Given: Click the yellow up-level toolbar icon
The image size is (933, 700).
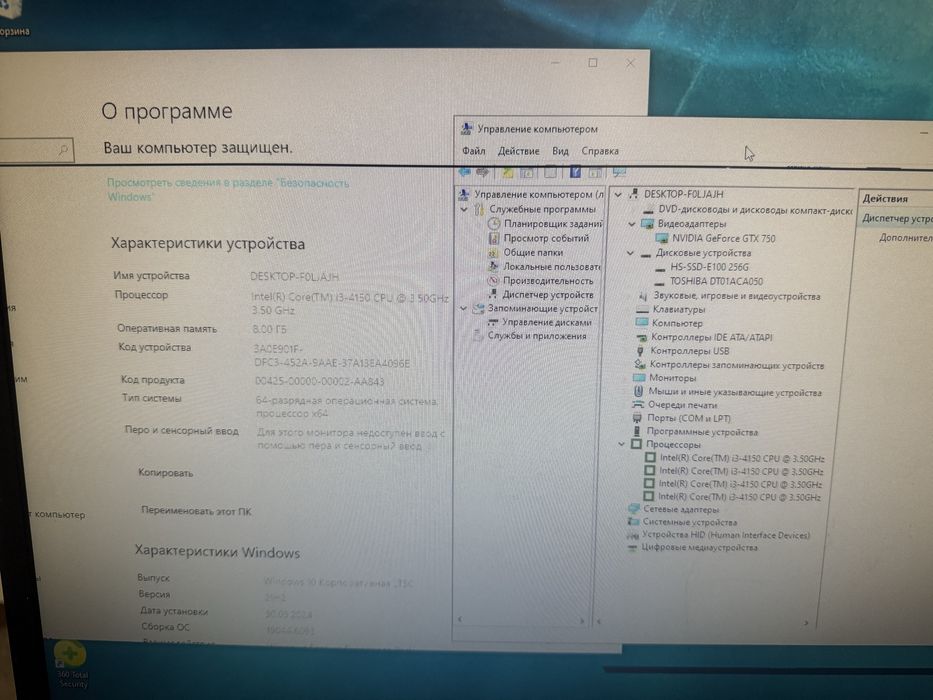Looking at the screenshot, I should click(507, 173).
